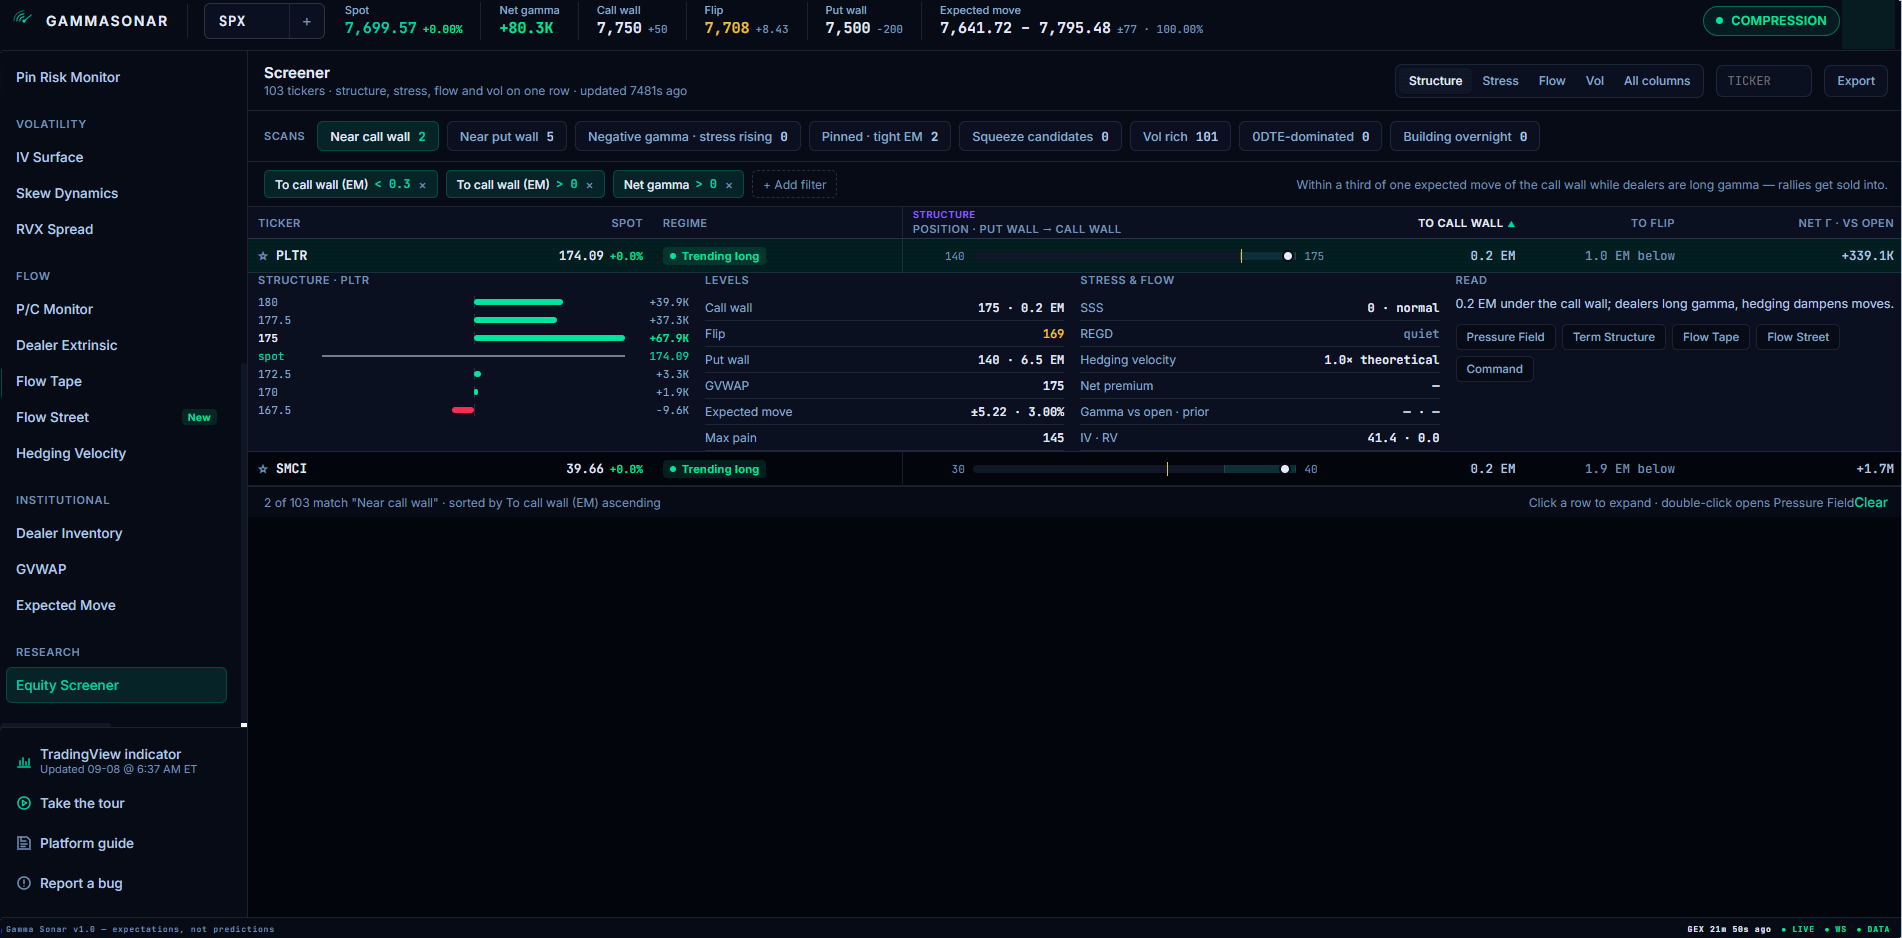The image size is (1902, 938).
Task: Toggle Pinned tight EM scan
Action: pyautogui.click(x=880, y=137)
